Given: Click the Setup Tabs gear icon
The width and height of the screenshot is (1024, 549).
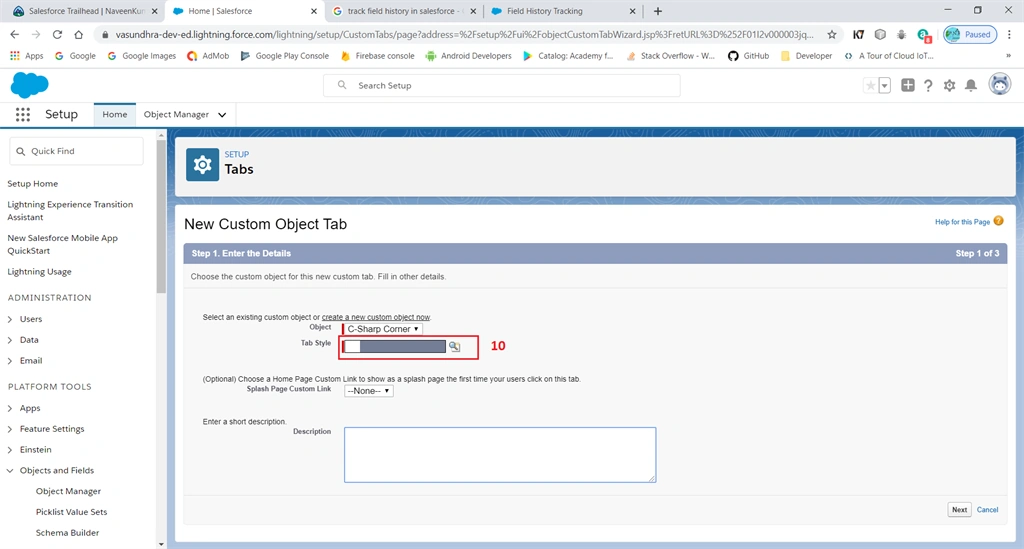Looking at the screenshot, I should (x=202, y=165).
